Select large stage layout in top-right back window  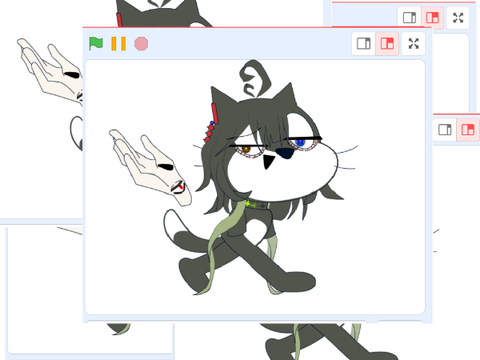click(x=432, y=18)
